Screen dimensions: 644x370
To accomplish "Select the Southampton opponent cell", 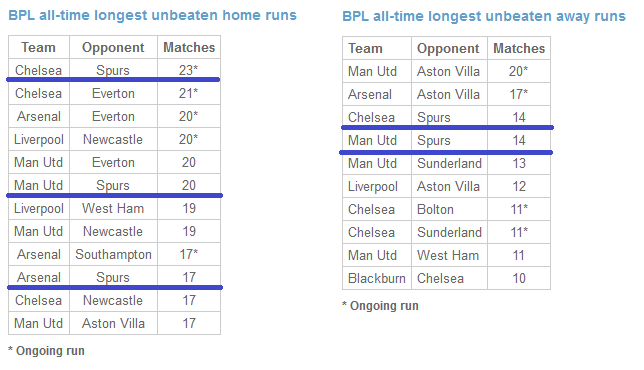I will 113,254.
